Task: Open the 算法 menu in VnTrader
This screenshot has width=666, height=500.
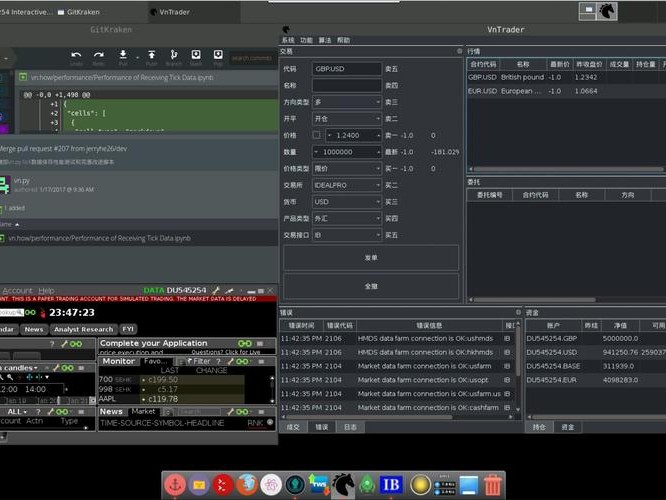Action: pos(325,40)
